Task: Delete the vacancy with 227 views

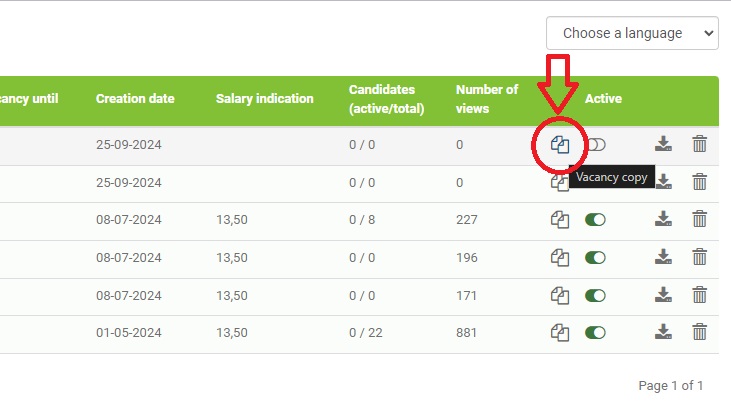Action: click(x=700, y=219)
